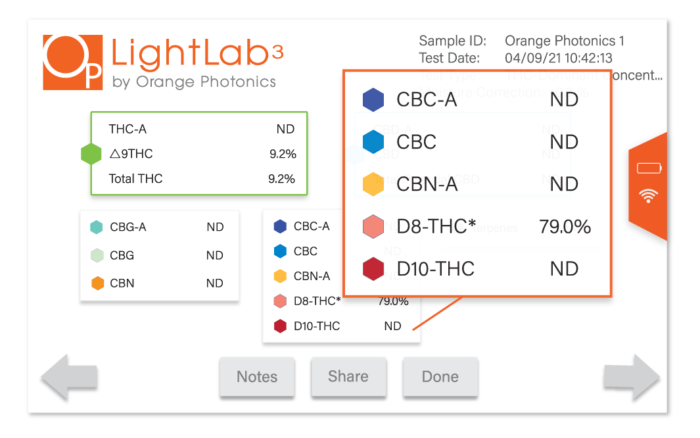
Task: Click the Wi-Fi signal icon
Action: tap(648, 196)
